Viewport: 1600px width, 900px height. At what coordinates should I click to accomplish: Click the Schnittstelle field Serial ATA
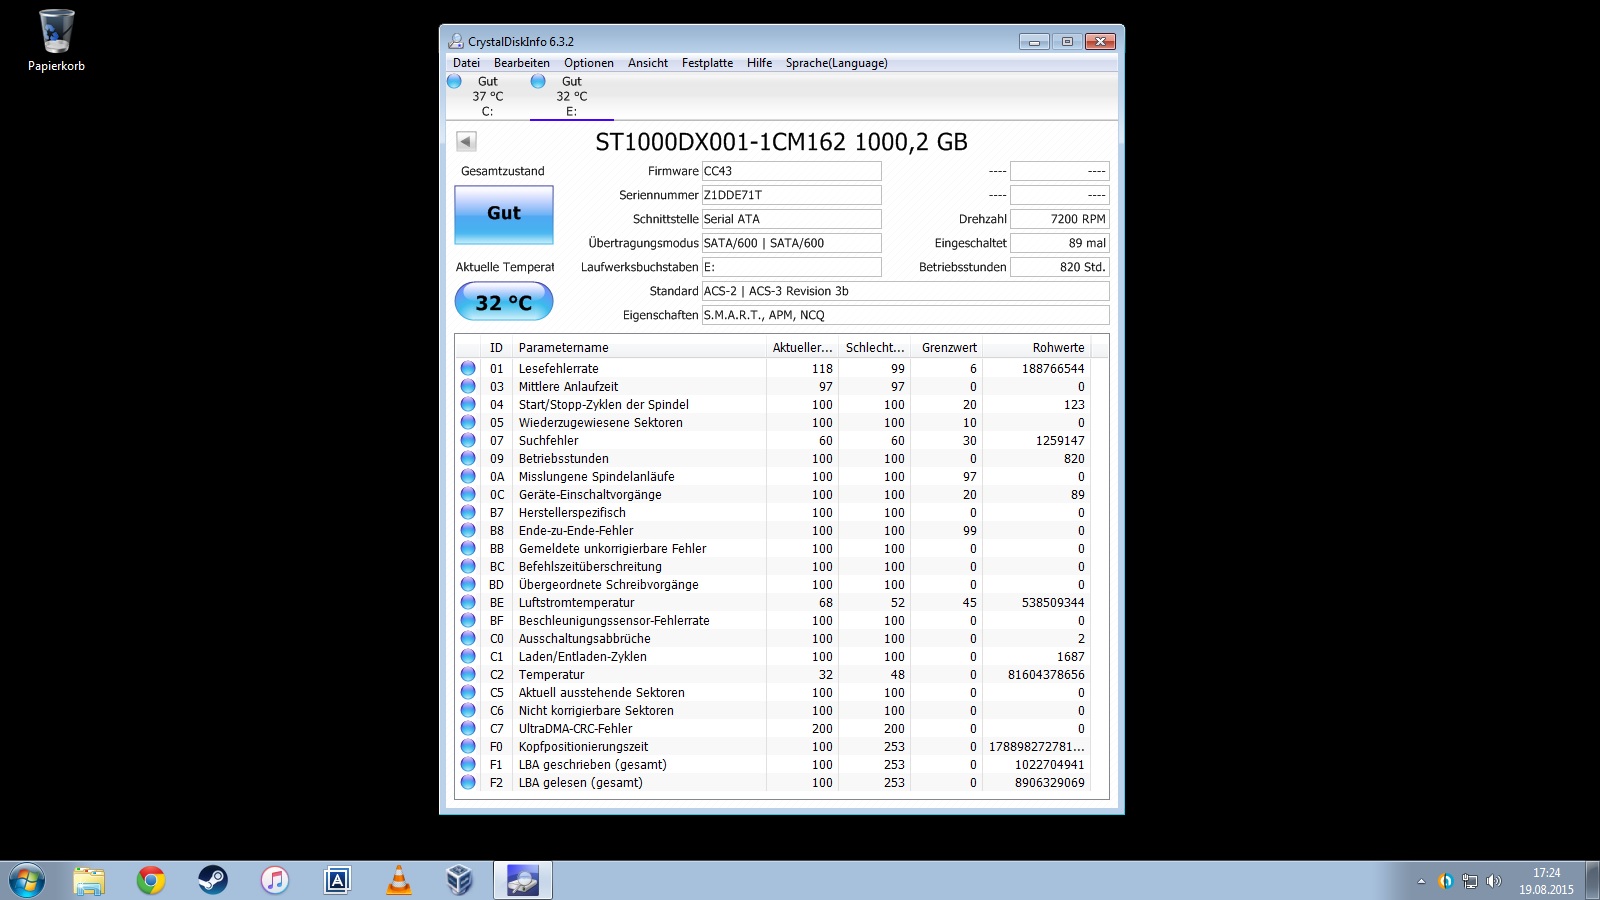[791, 219]
